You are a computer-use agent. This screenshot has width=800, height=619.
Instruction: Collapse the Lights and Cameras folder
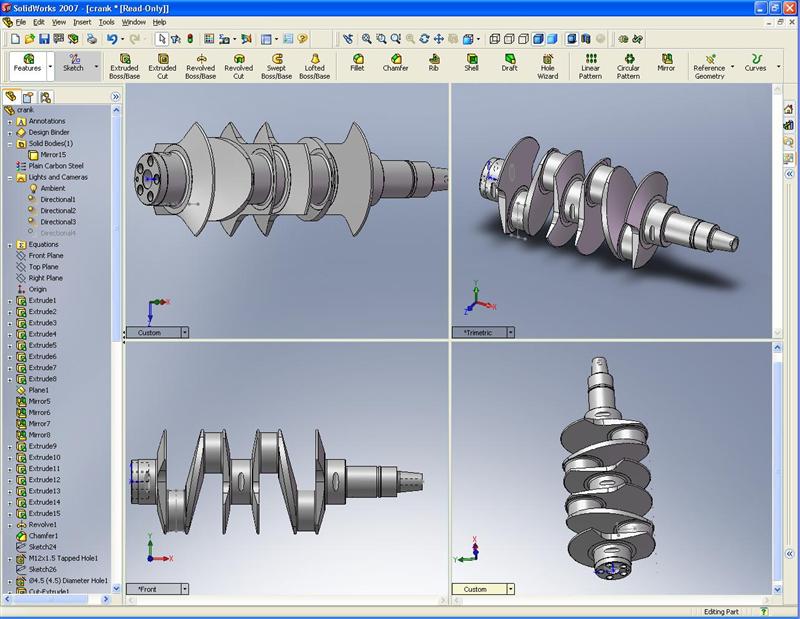pos(10,177)
